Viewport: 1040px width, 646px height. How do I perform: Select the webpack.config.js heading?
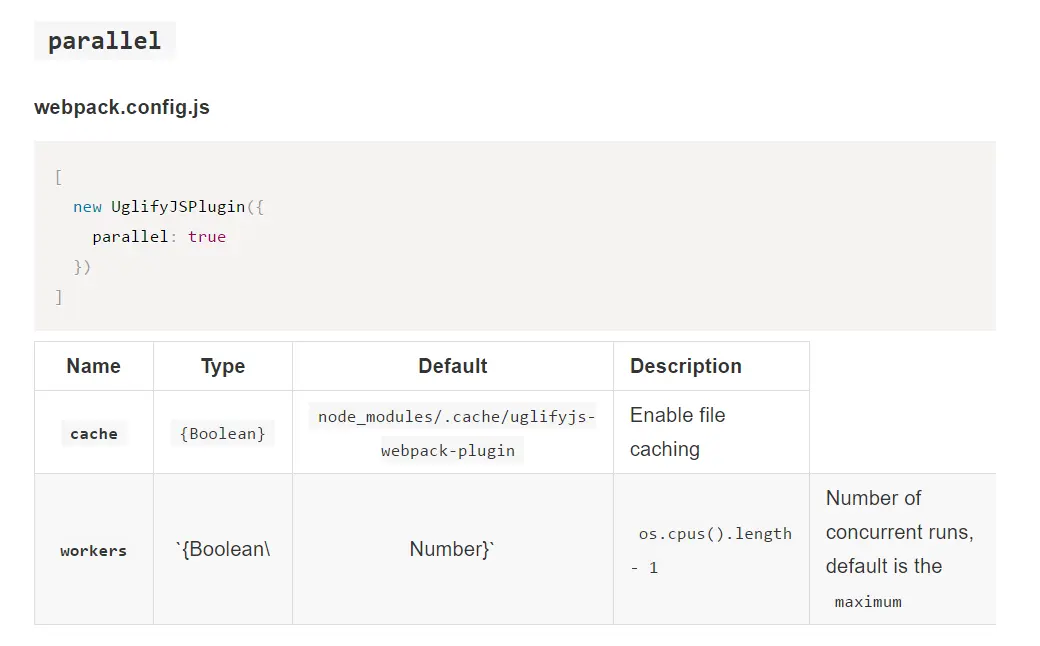click(x=122, y=107)
